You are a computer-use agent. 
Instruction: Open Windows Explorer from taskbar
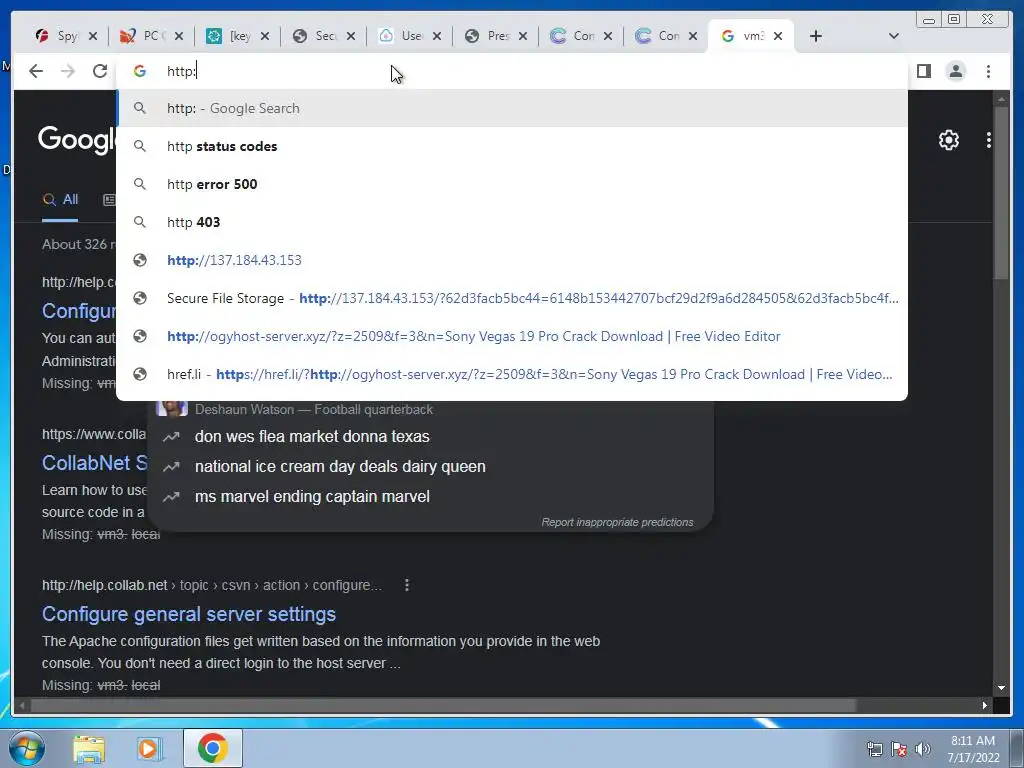click(x=89, y=748)
